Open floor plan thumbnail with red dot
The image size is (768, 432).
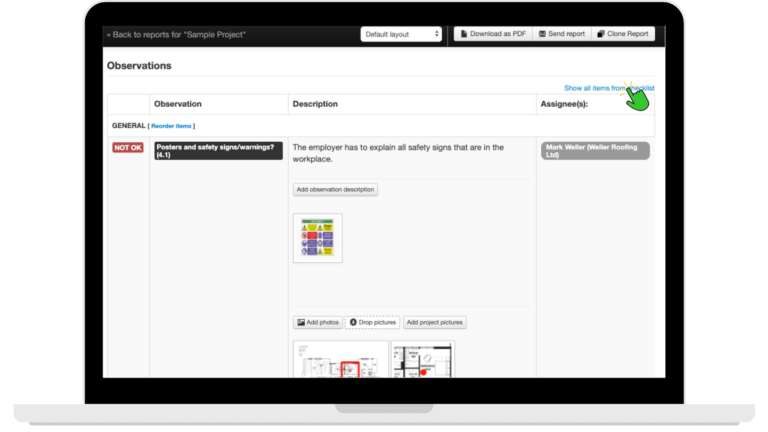click(423, 359)
